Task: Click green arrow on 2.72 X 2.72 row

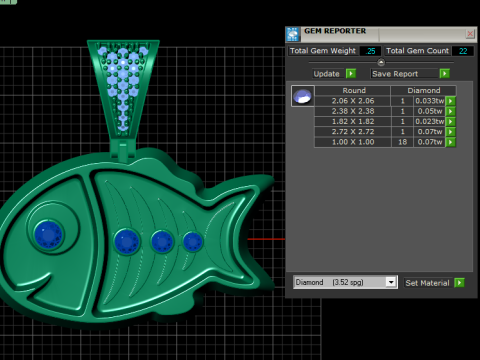Action: tap(451, 132)
